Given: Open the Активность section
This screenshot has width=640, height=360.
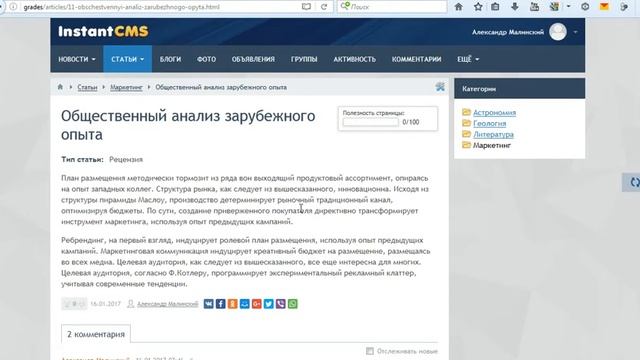Looking at the screenshot, I should pos(354,59).
